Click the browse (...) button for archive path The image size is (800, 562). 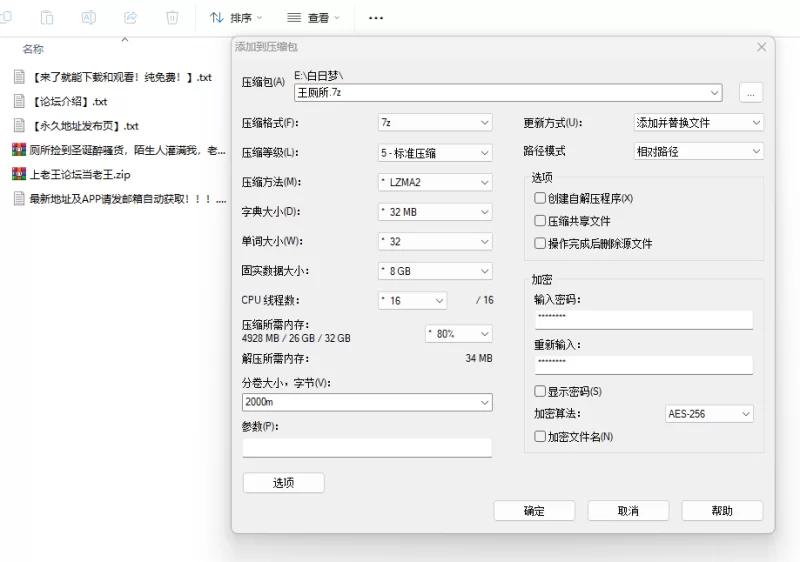click(x=751, y=93)
